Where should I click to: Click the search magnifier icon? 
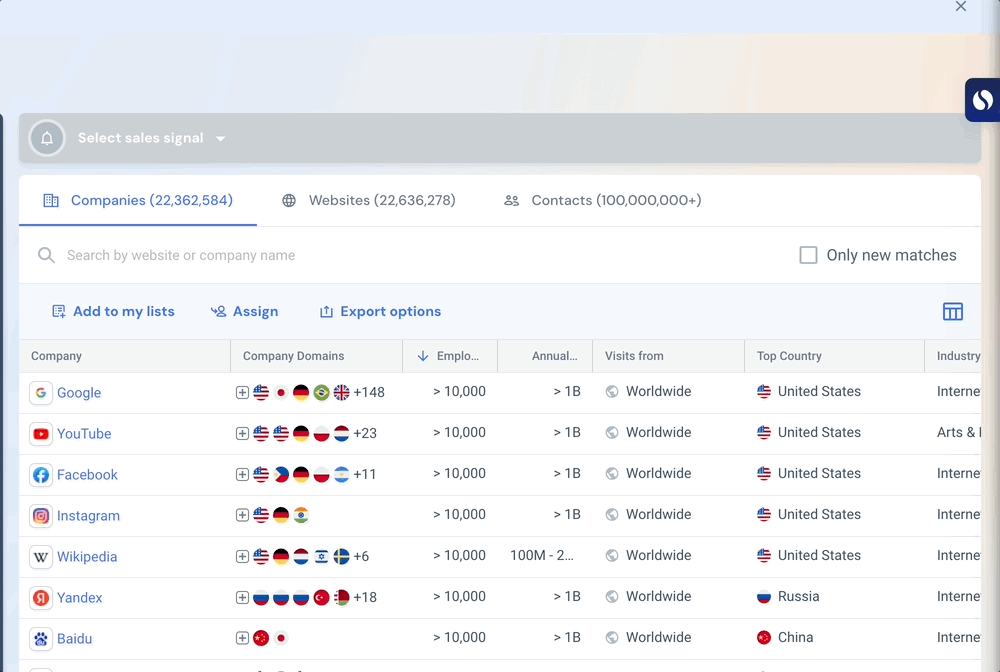(46, 255)
